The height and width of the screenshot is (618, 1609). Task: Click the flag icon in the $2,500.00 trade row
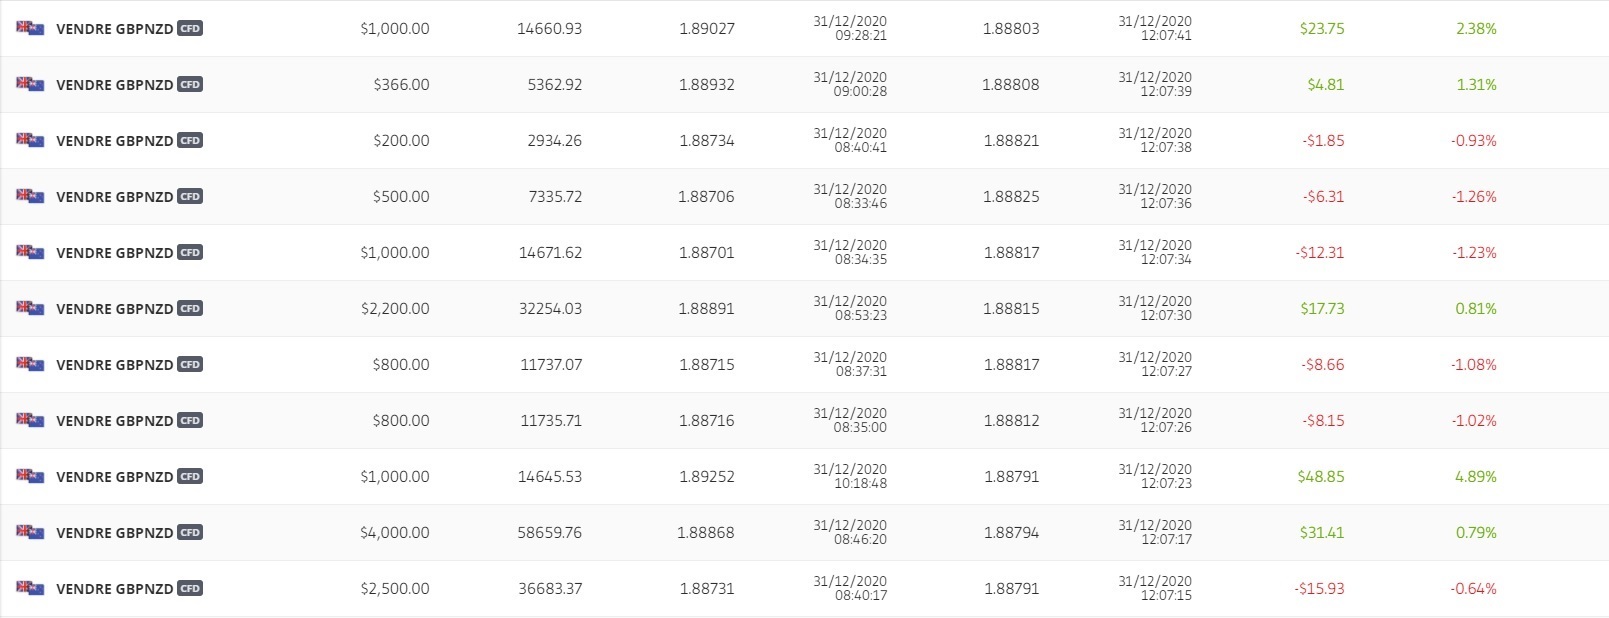point(30,588)
